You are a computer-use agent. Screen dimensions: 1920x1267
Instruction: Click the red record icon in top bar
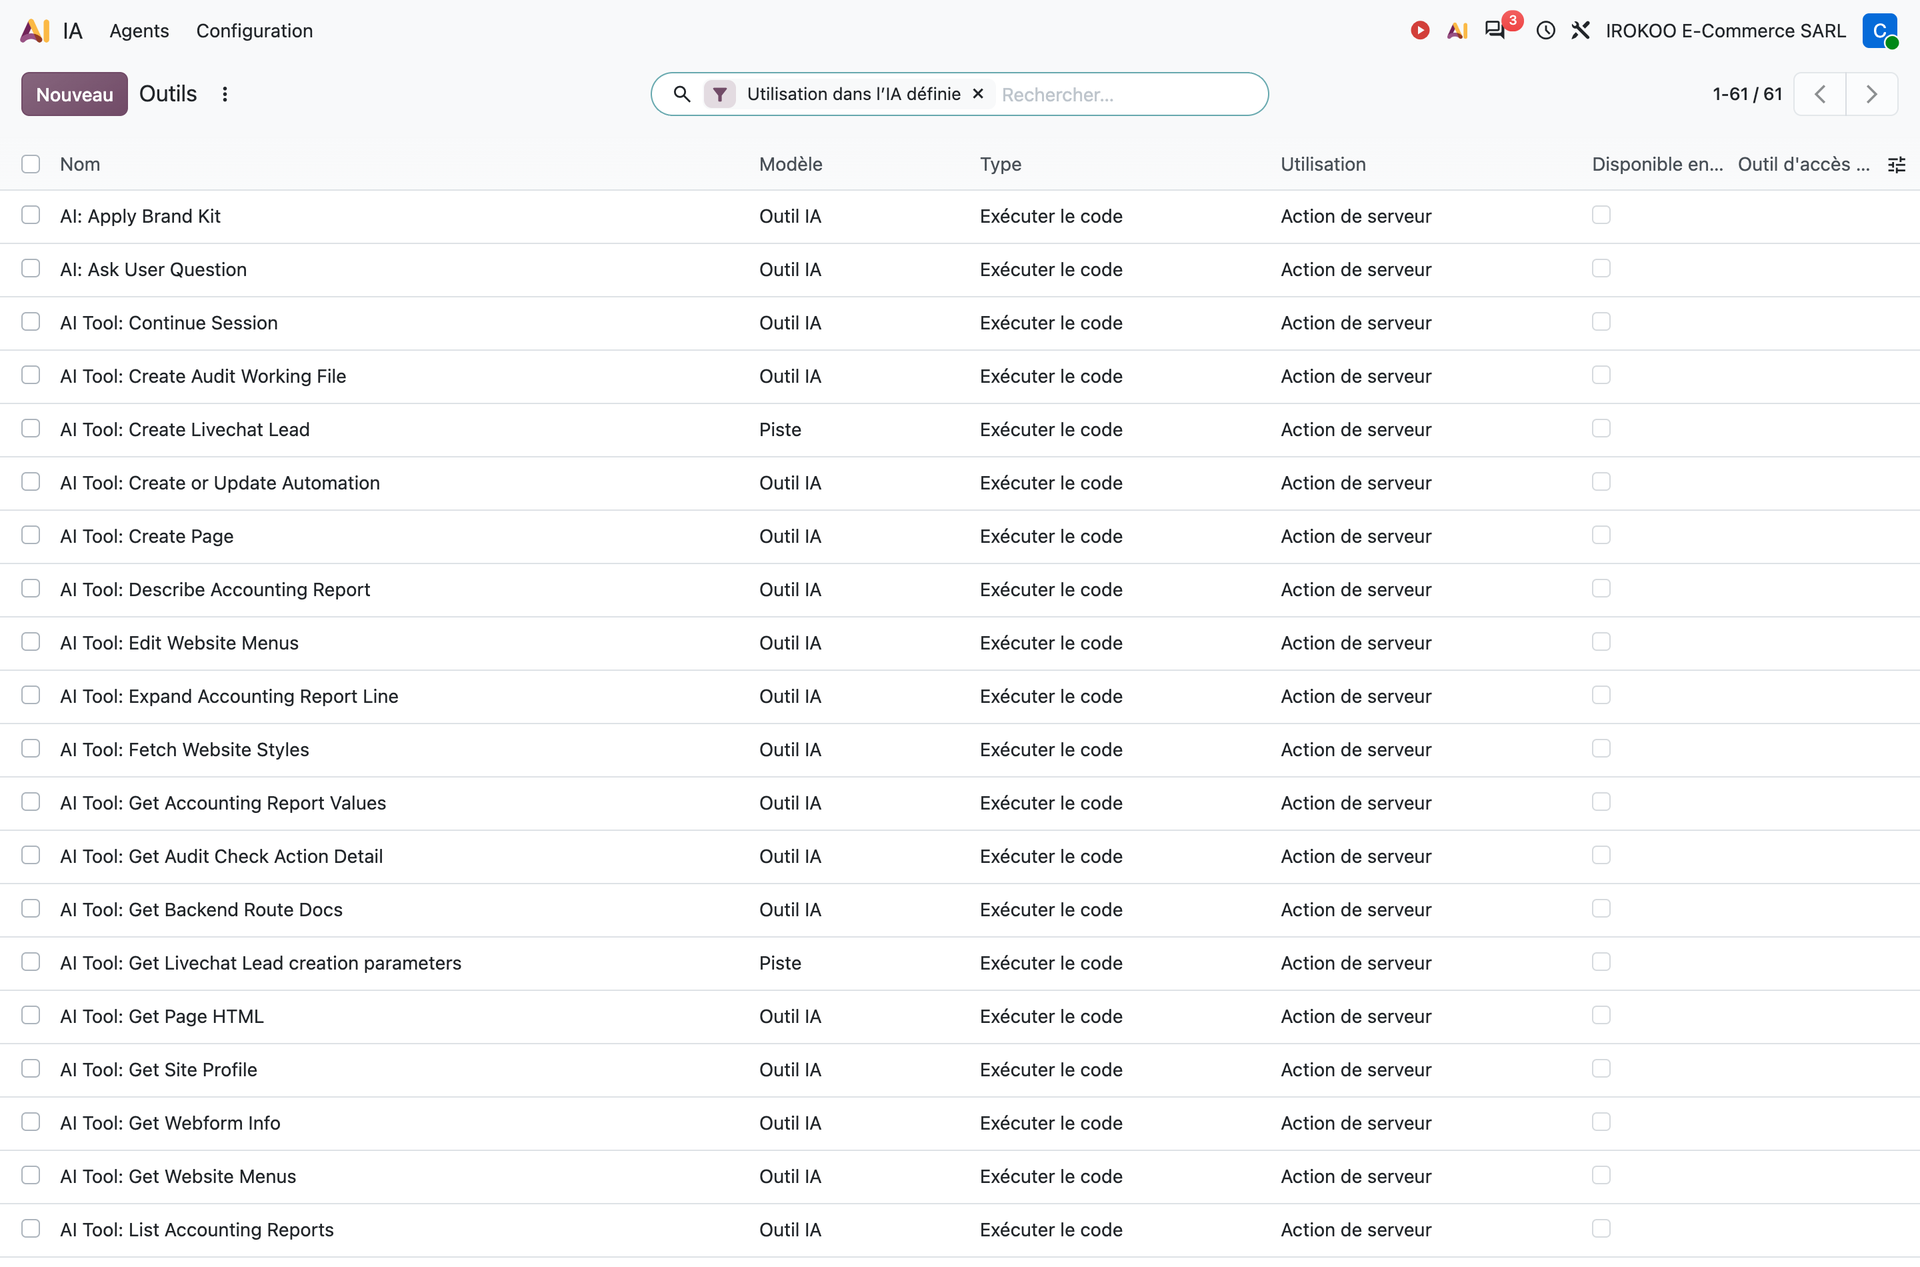click(1420, 31)
